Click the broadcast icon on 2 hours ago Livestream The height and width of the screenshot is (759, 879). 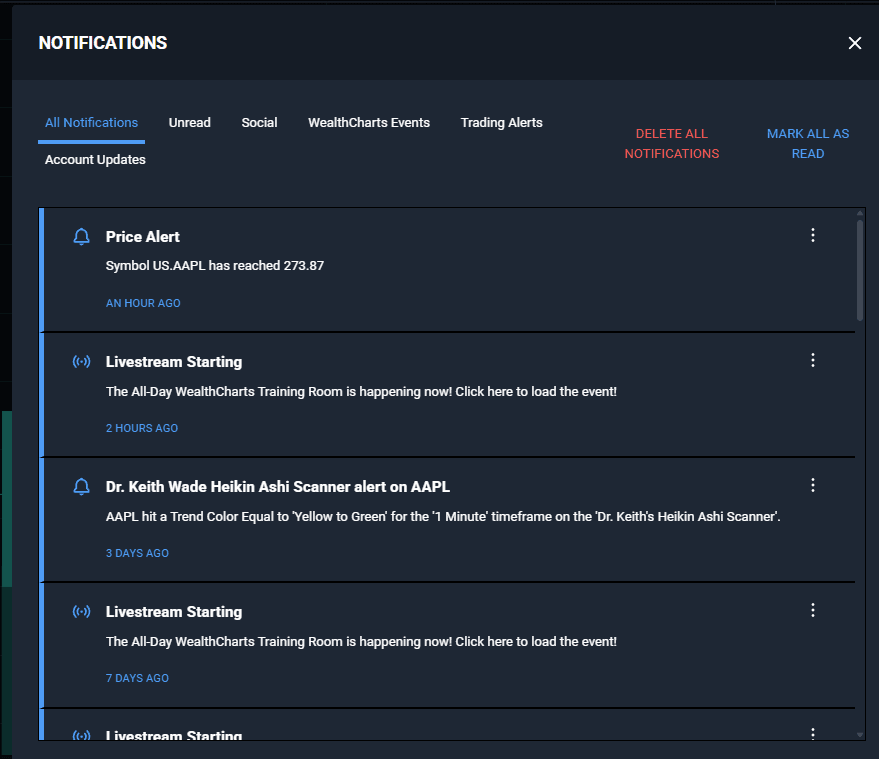click(81, 362)
